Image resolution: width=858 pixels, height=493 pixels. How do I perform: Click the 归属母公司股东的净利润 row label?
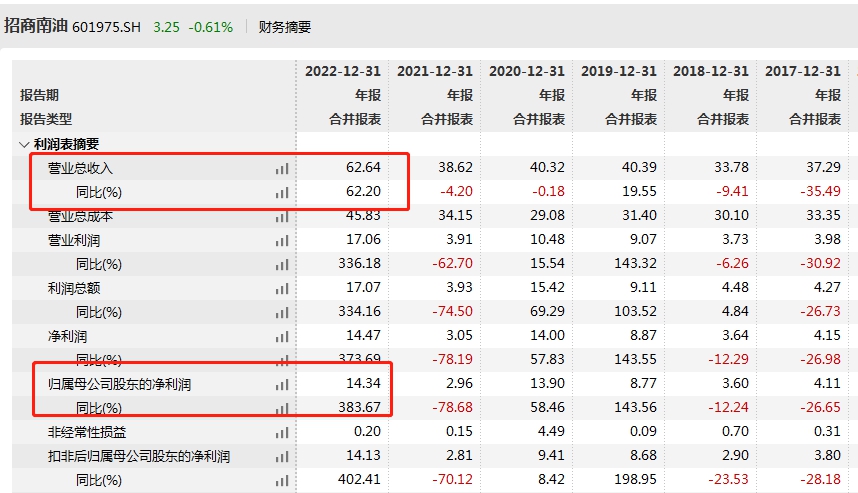pos(119,385)
